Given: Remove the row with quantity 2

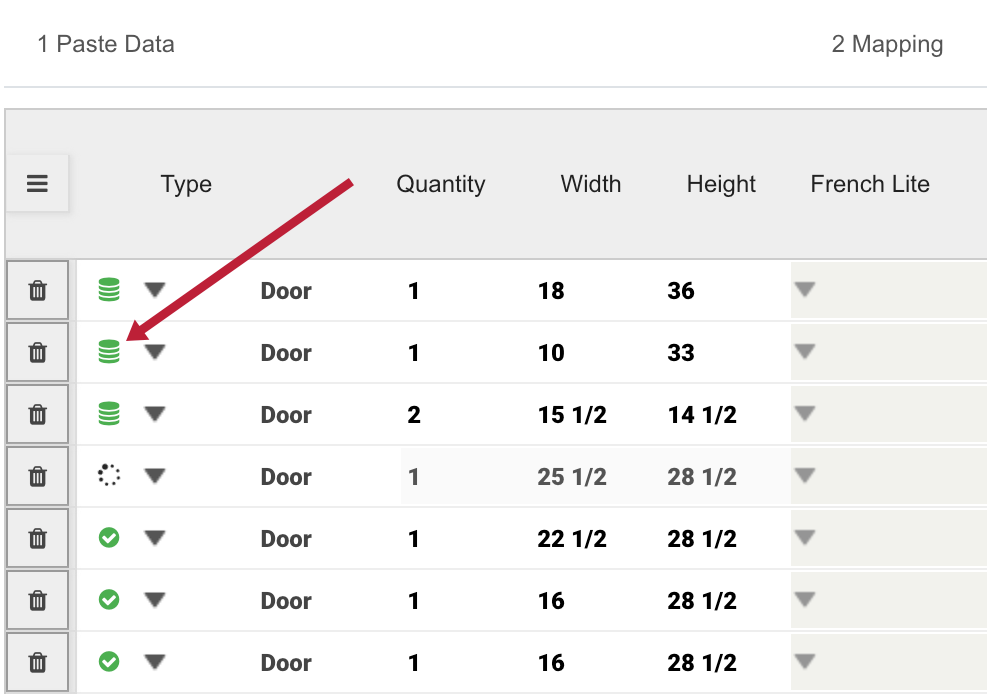Looking at the screenshot, I should 38,415.
